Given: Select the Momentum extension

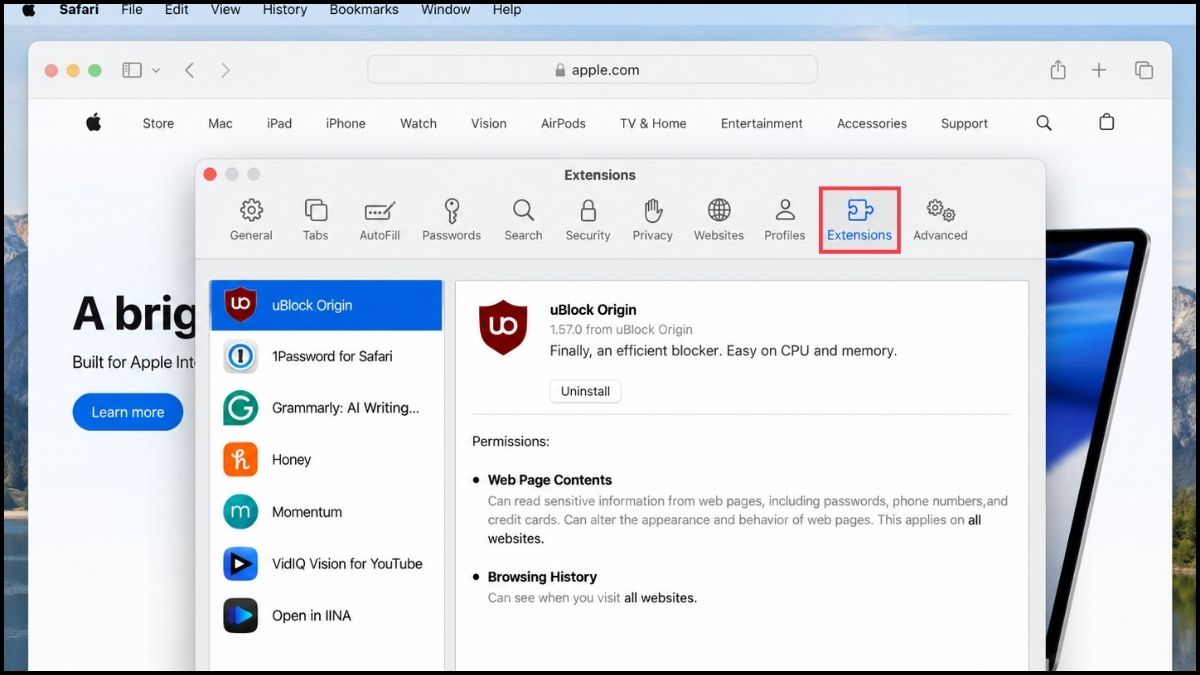Looking at the screenshot, I should click(326, 512).
